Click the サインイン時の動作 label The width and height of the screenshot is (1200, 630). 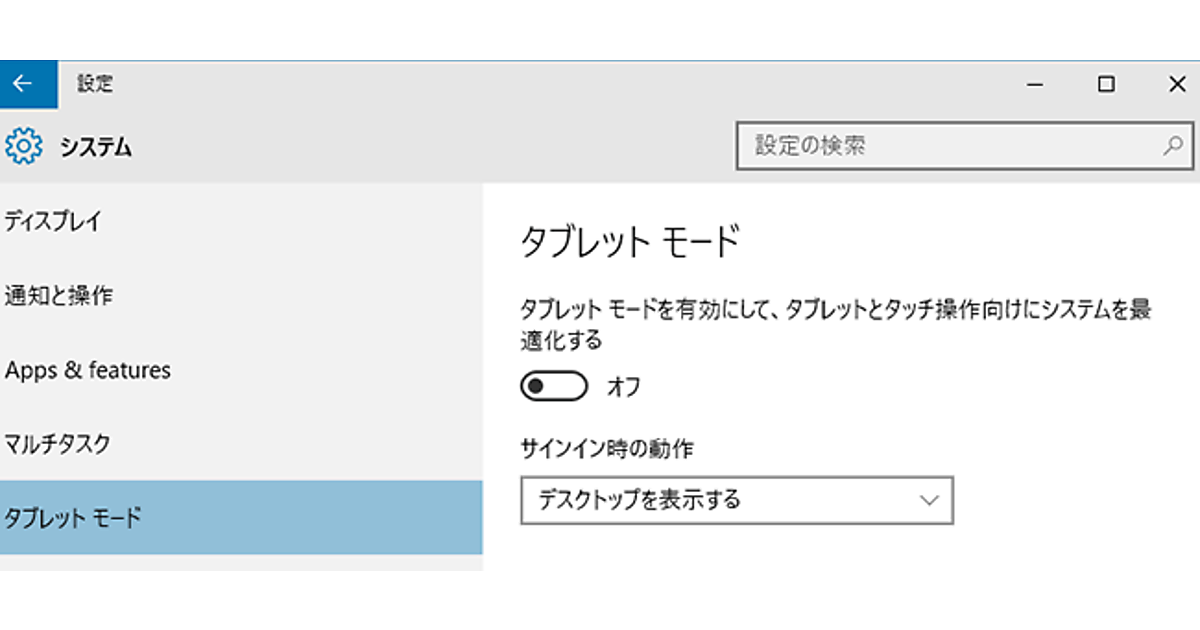click(606, 449)
